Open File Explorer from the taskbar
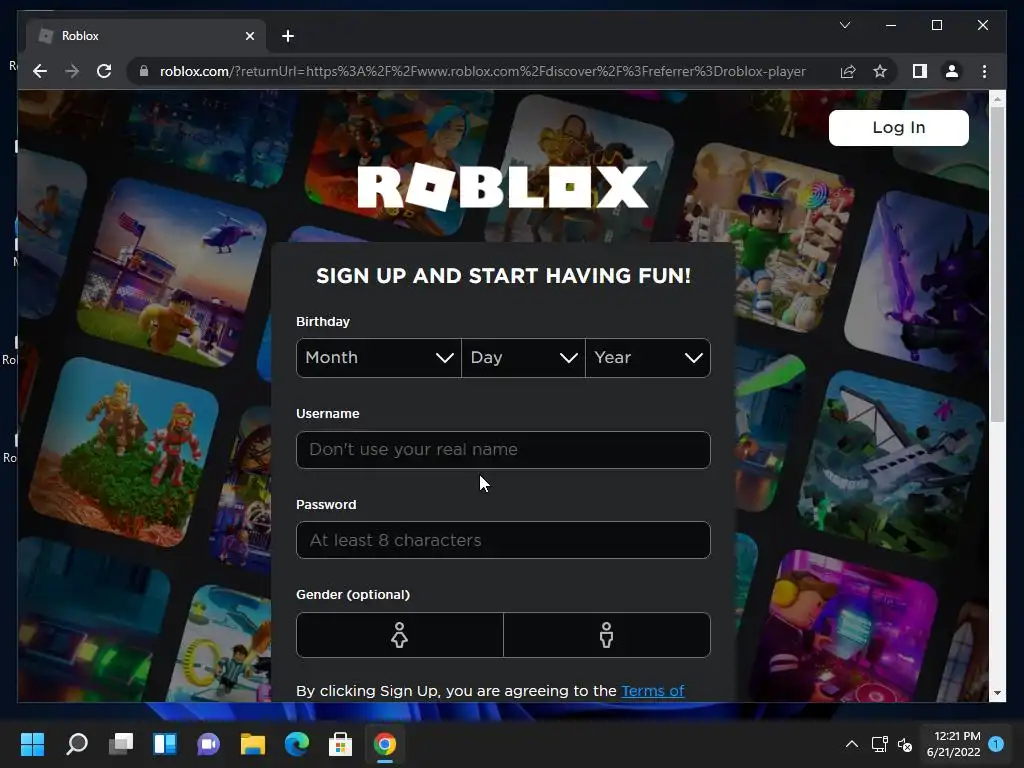Viewport: 1024px width, 768px height. click(x=253, y=744)
